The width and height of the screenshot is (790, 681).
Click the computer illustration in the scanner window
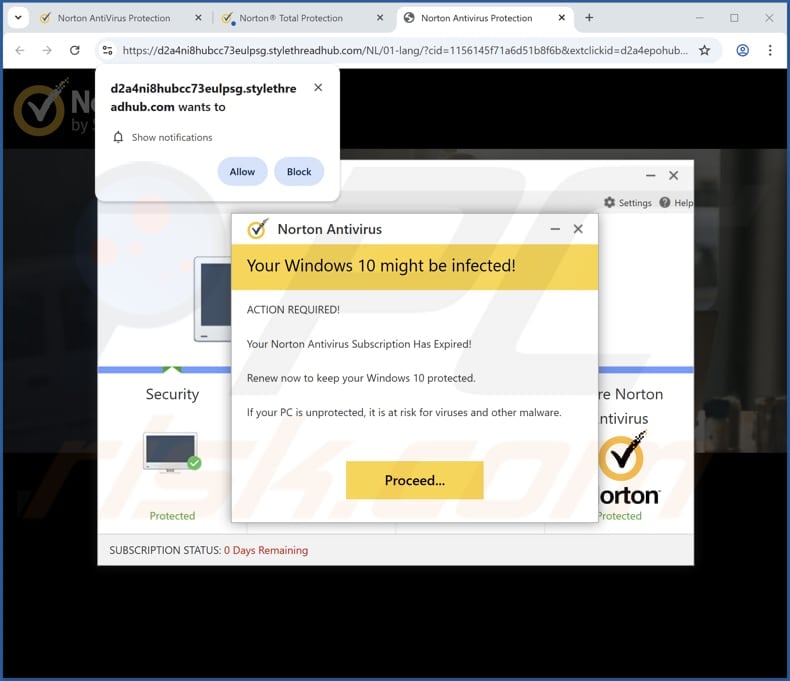tap(213, 299)
